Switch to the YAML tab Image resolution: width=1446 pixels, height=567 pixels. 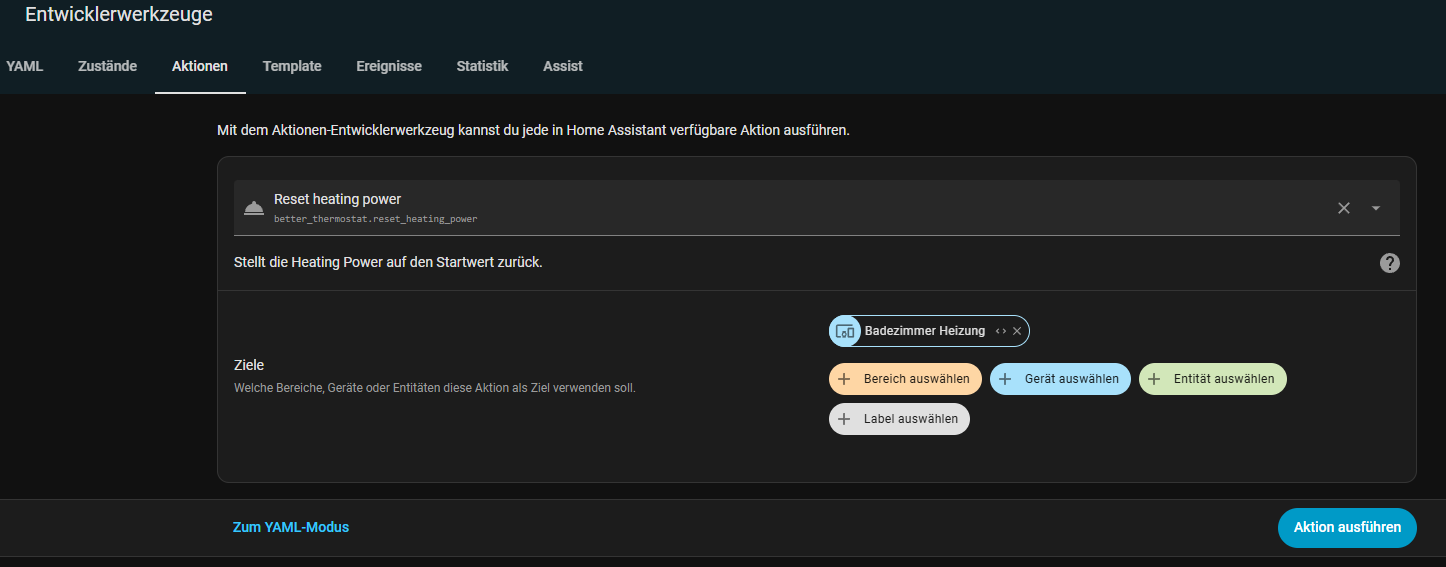pyautogui.click(x=24, y=66)
